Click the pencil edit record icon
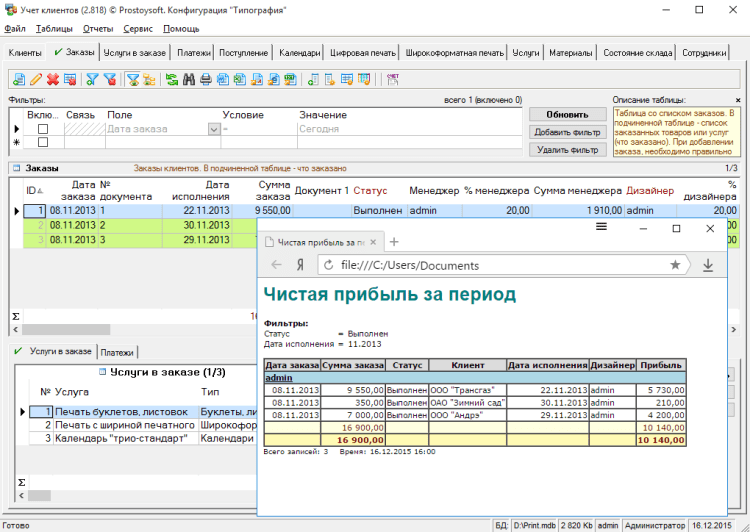This screenshot has height=532, width=750. pyautogui.click(x=36, y=79)
